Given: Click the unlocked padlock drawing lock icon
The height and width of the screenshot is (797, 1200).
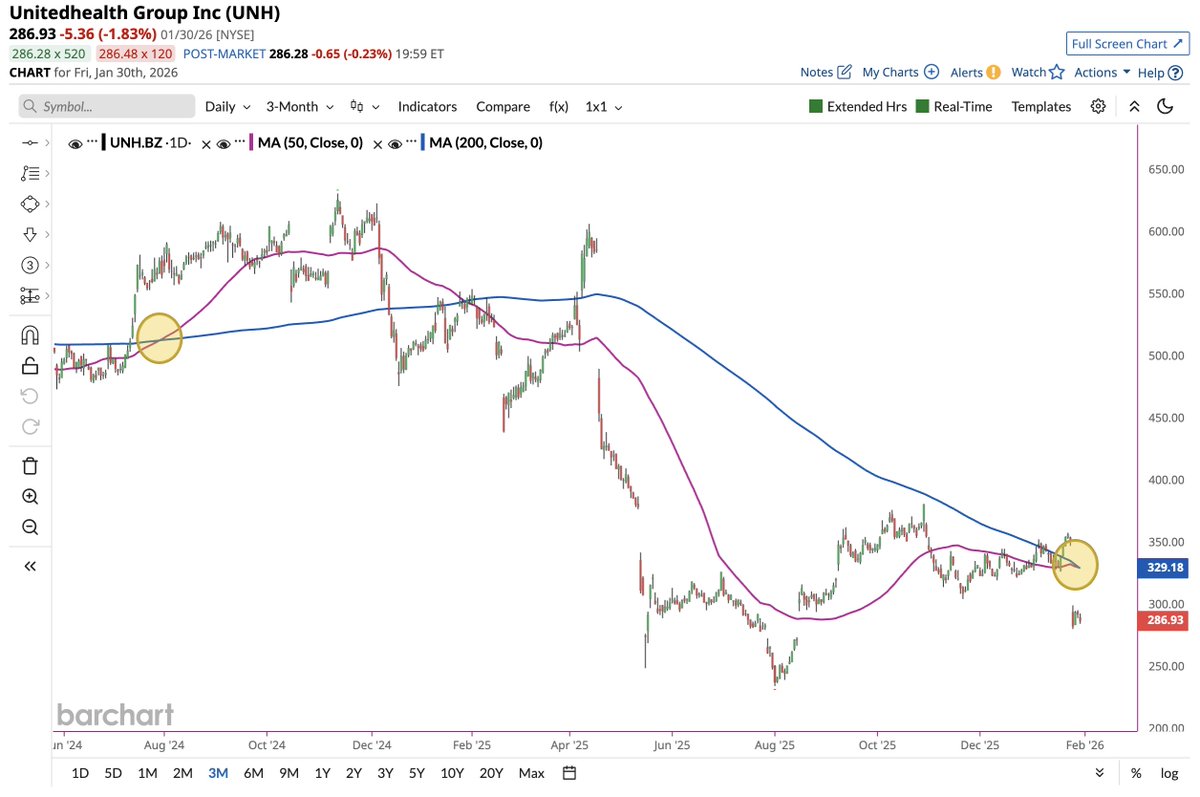Looking at the screenshot, I should coord(30,366).
